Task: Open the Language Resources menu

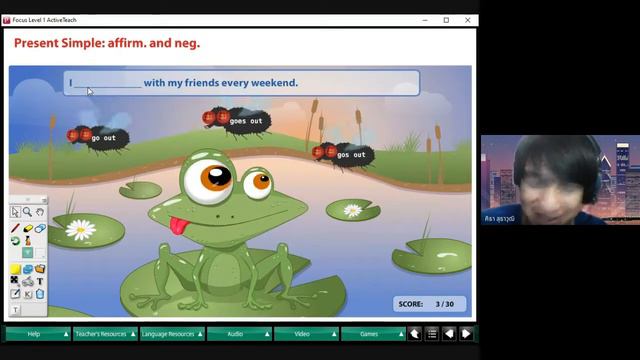Action: 172,334
